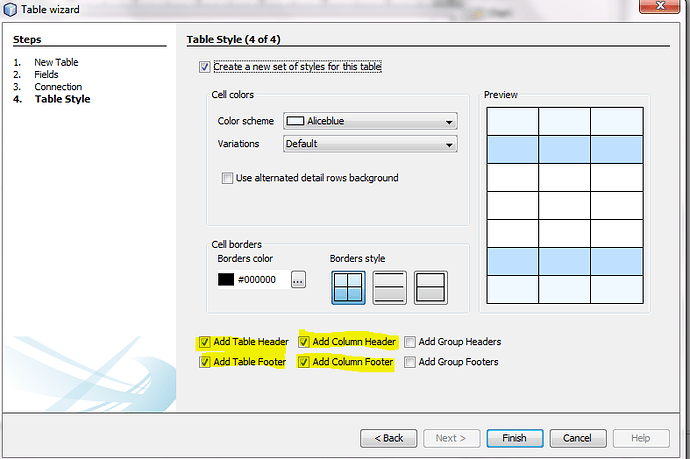The height and width of the screenshot is (459, 690).
Task: Expand the Variations dropdown
Action: (x=370, y=144)
